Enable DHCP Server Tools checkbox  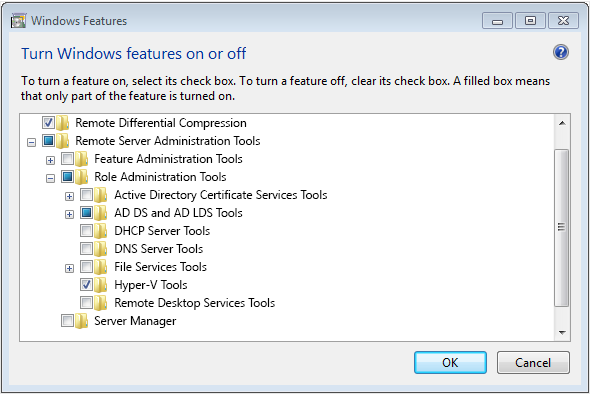pos(86,230)
